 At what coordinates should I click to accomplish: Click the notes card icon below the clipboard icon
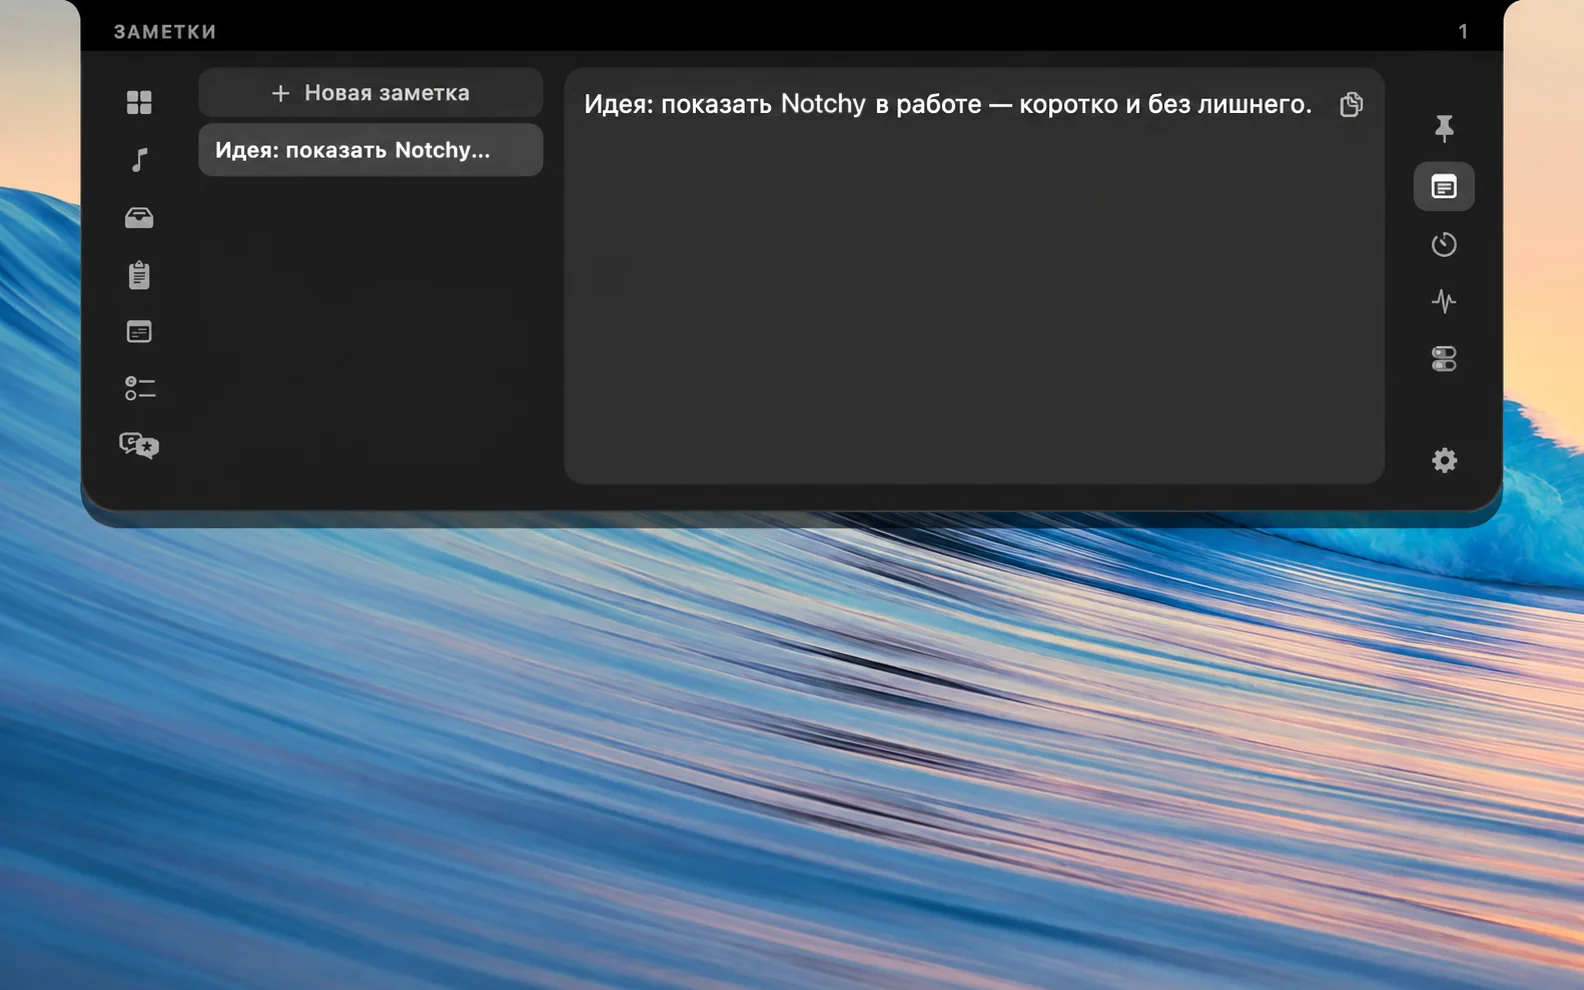coord(139,331)
